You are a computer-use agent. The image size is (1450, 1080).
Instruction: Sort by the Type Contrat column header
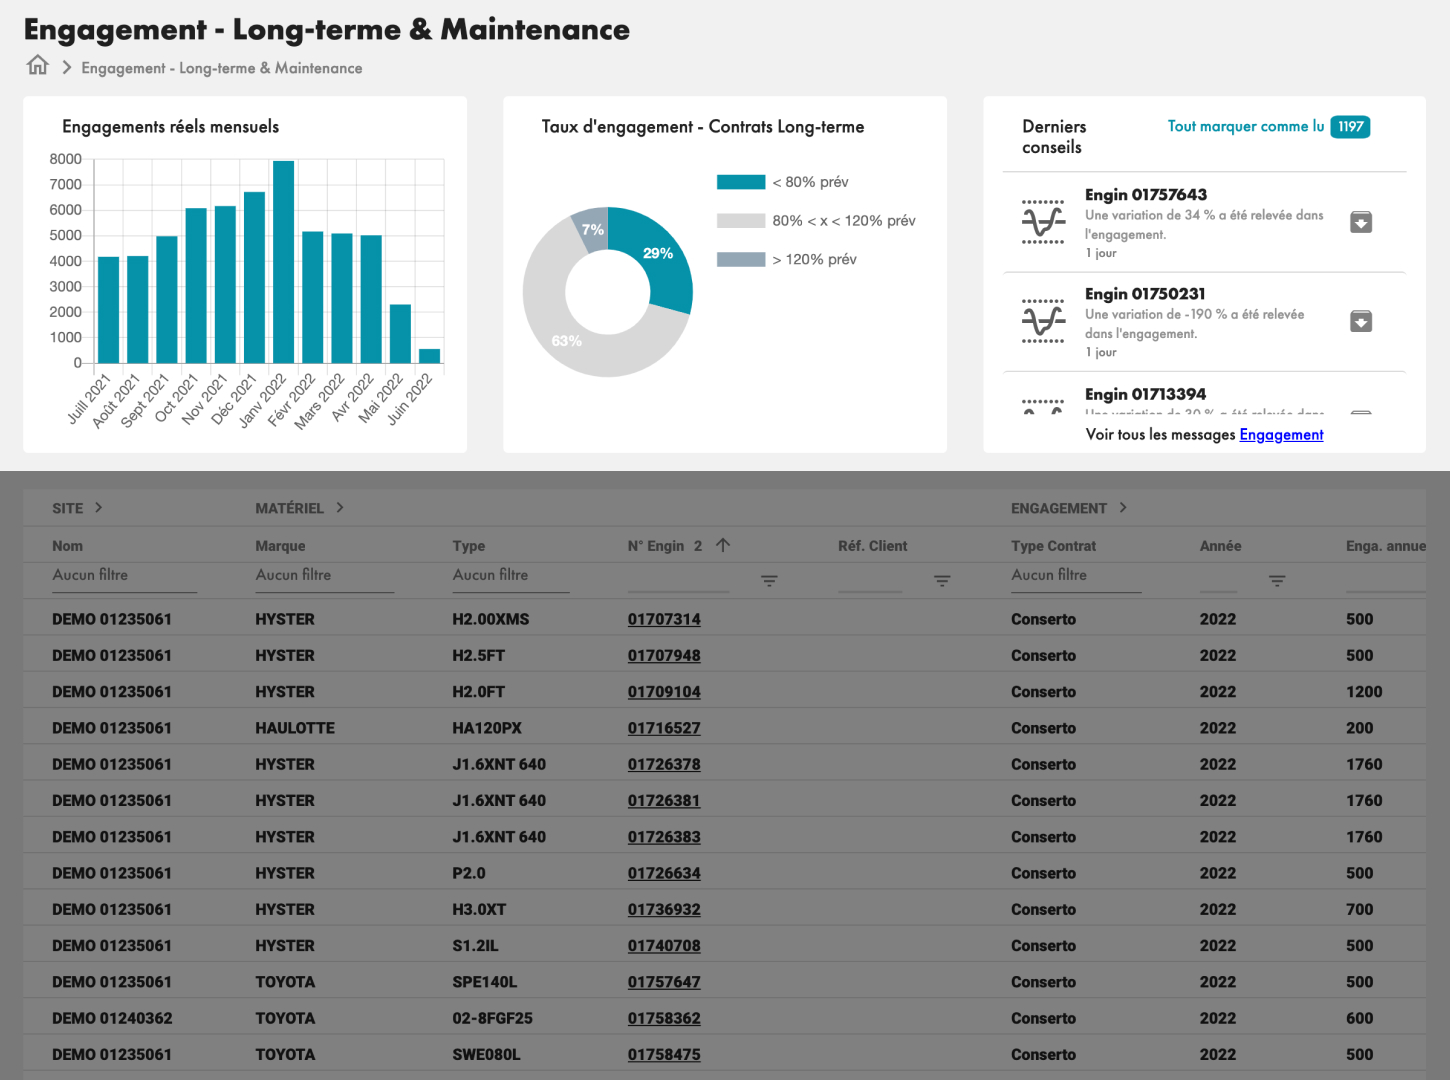1053,546
